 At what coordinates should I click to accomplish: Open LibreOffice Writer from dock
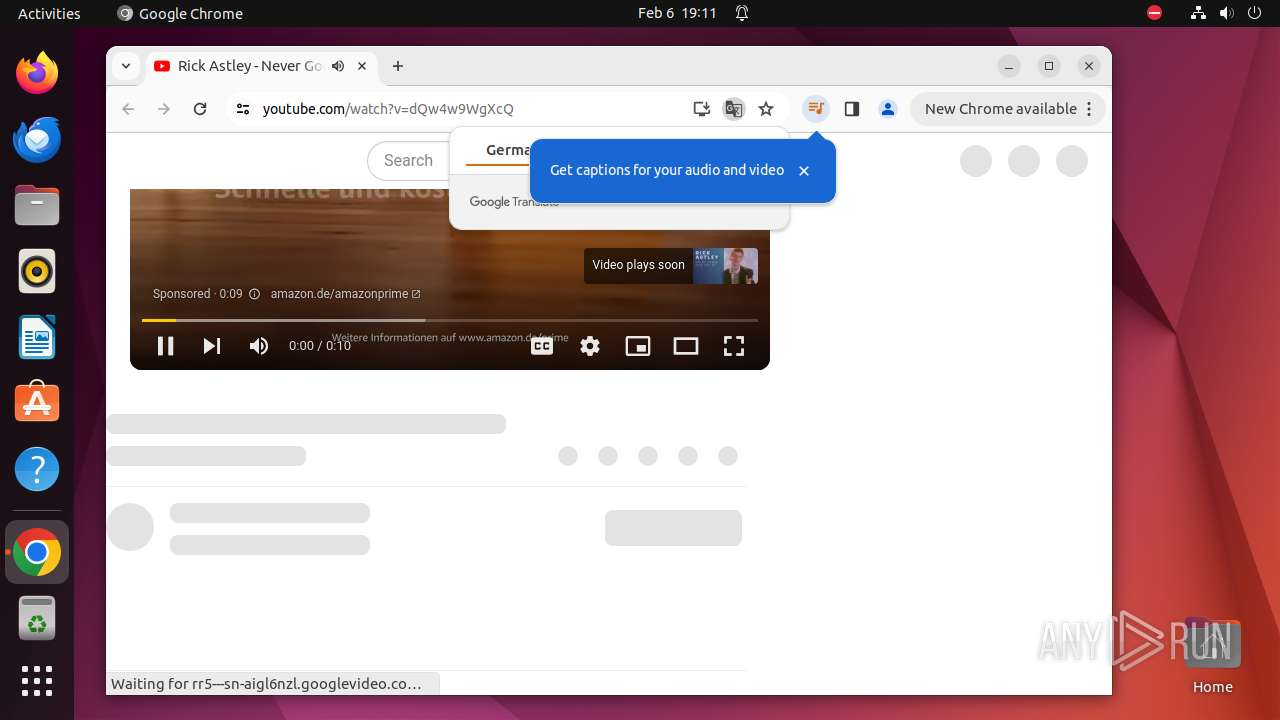[37, 337]
